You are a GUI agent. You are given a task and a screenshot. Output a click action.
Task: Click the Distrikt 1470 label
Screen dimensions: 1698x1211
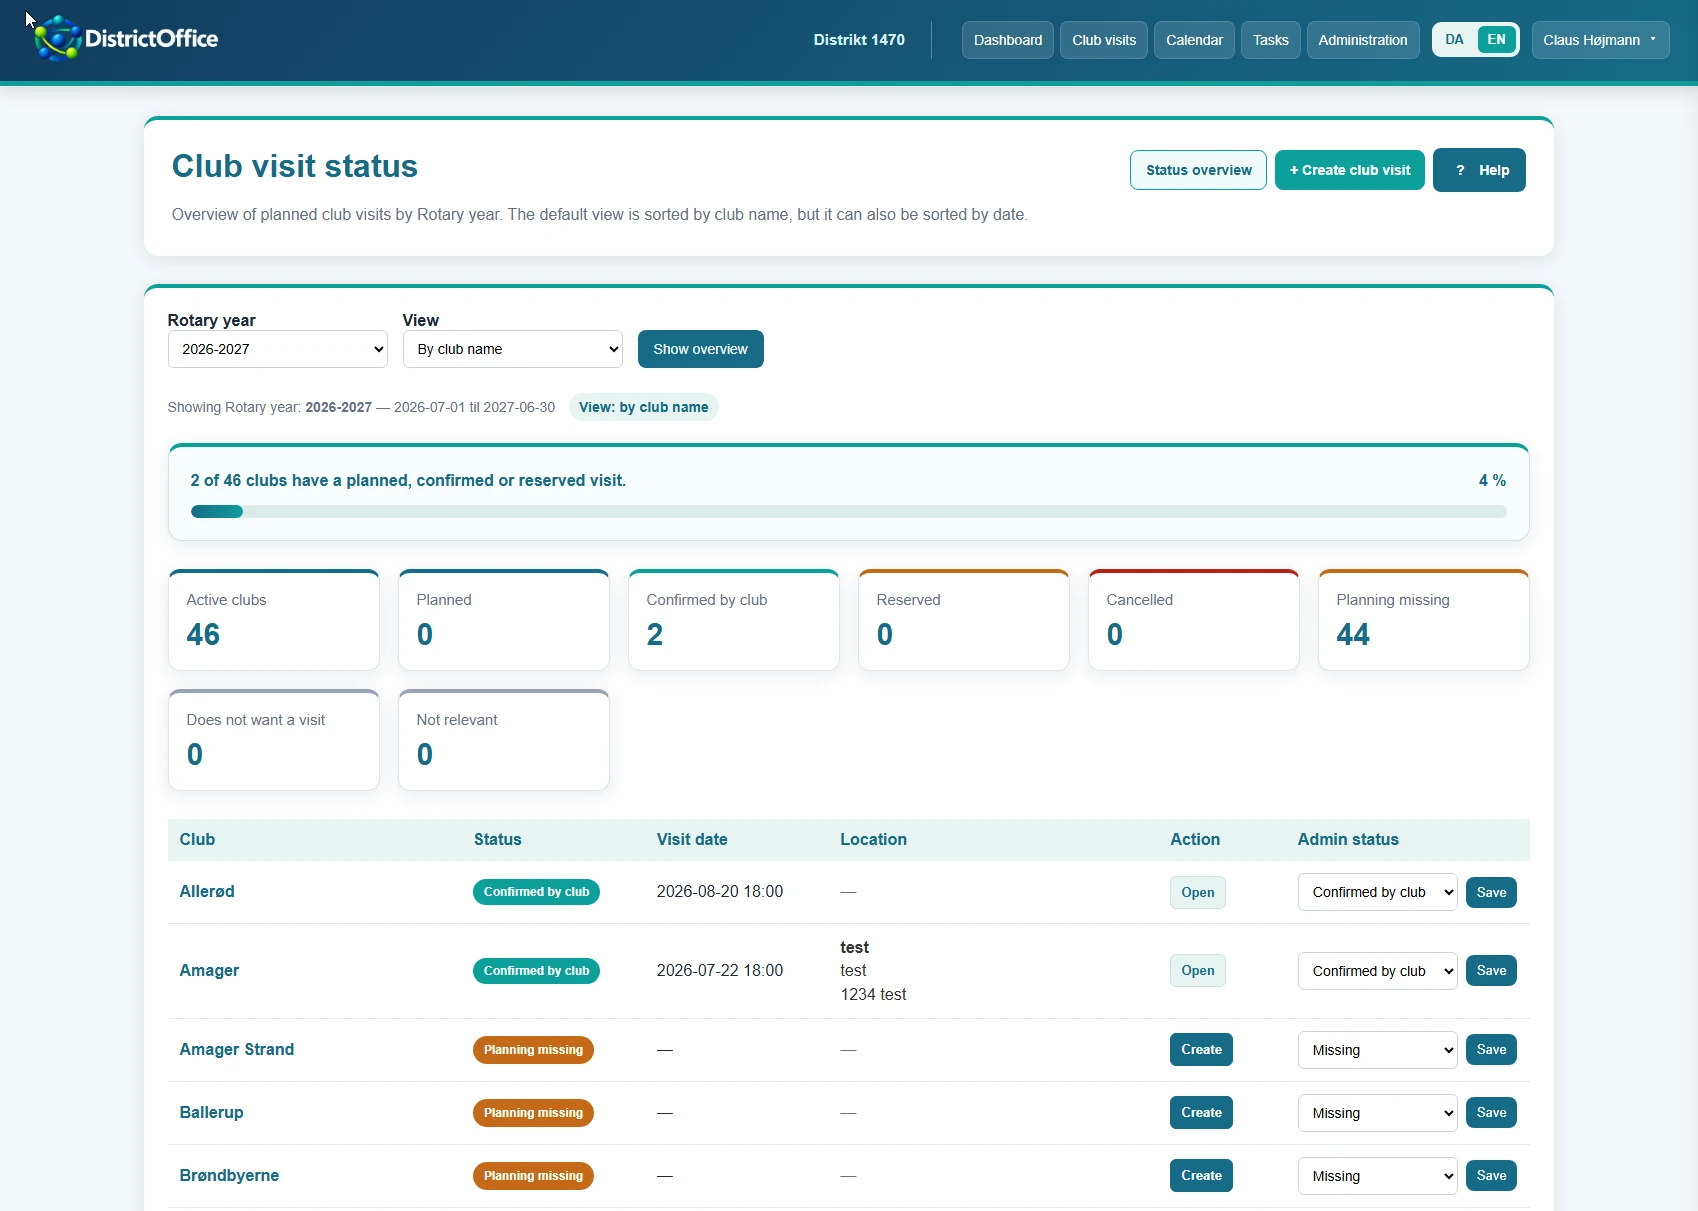859,40
